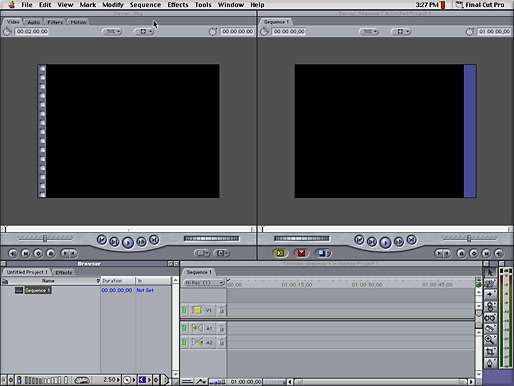Select the Zoom magnifier tool
514x386 pixels.
pos(490,340)
